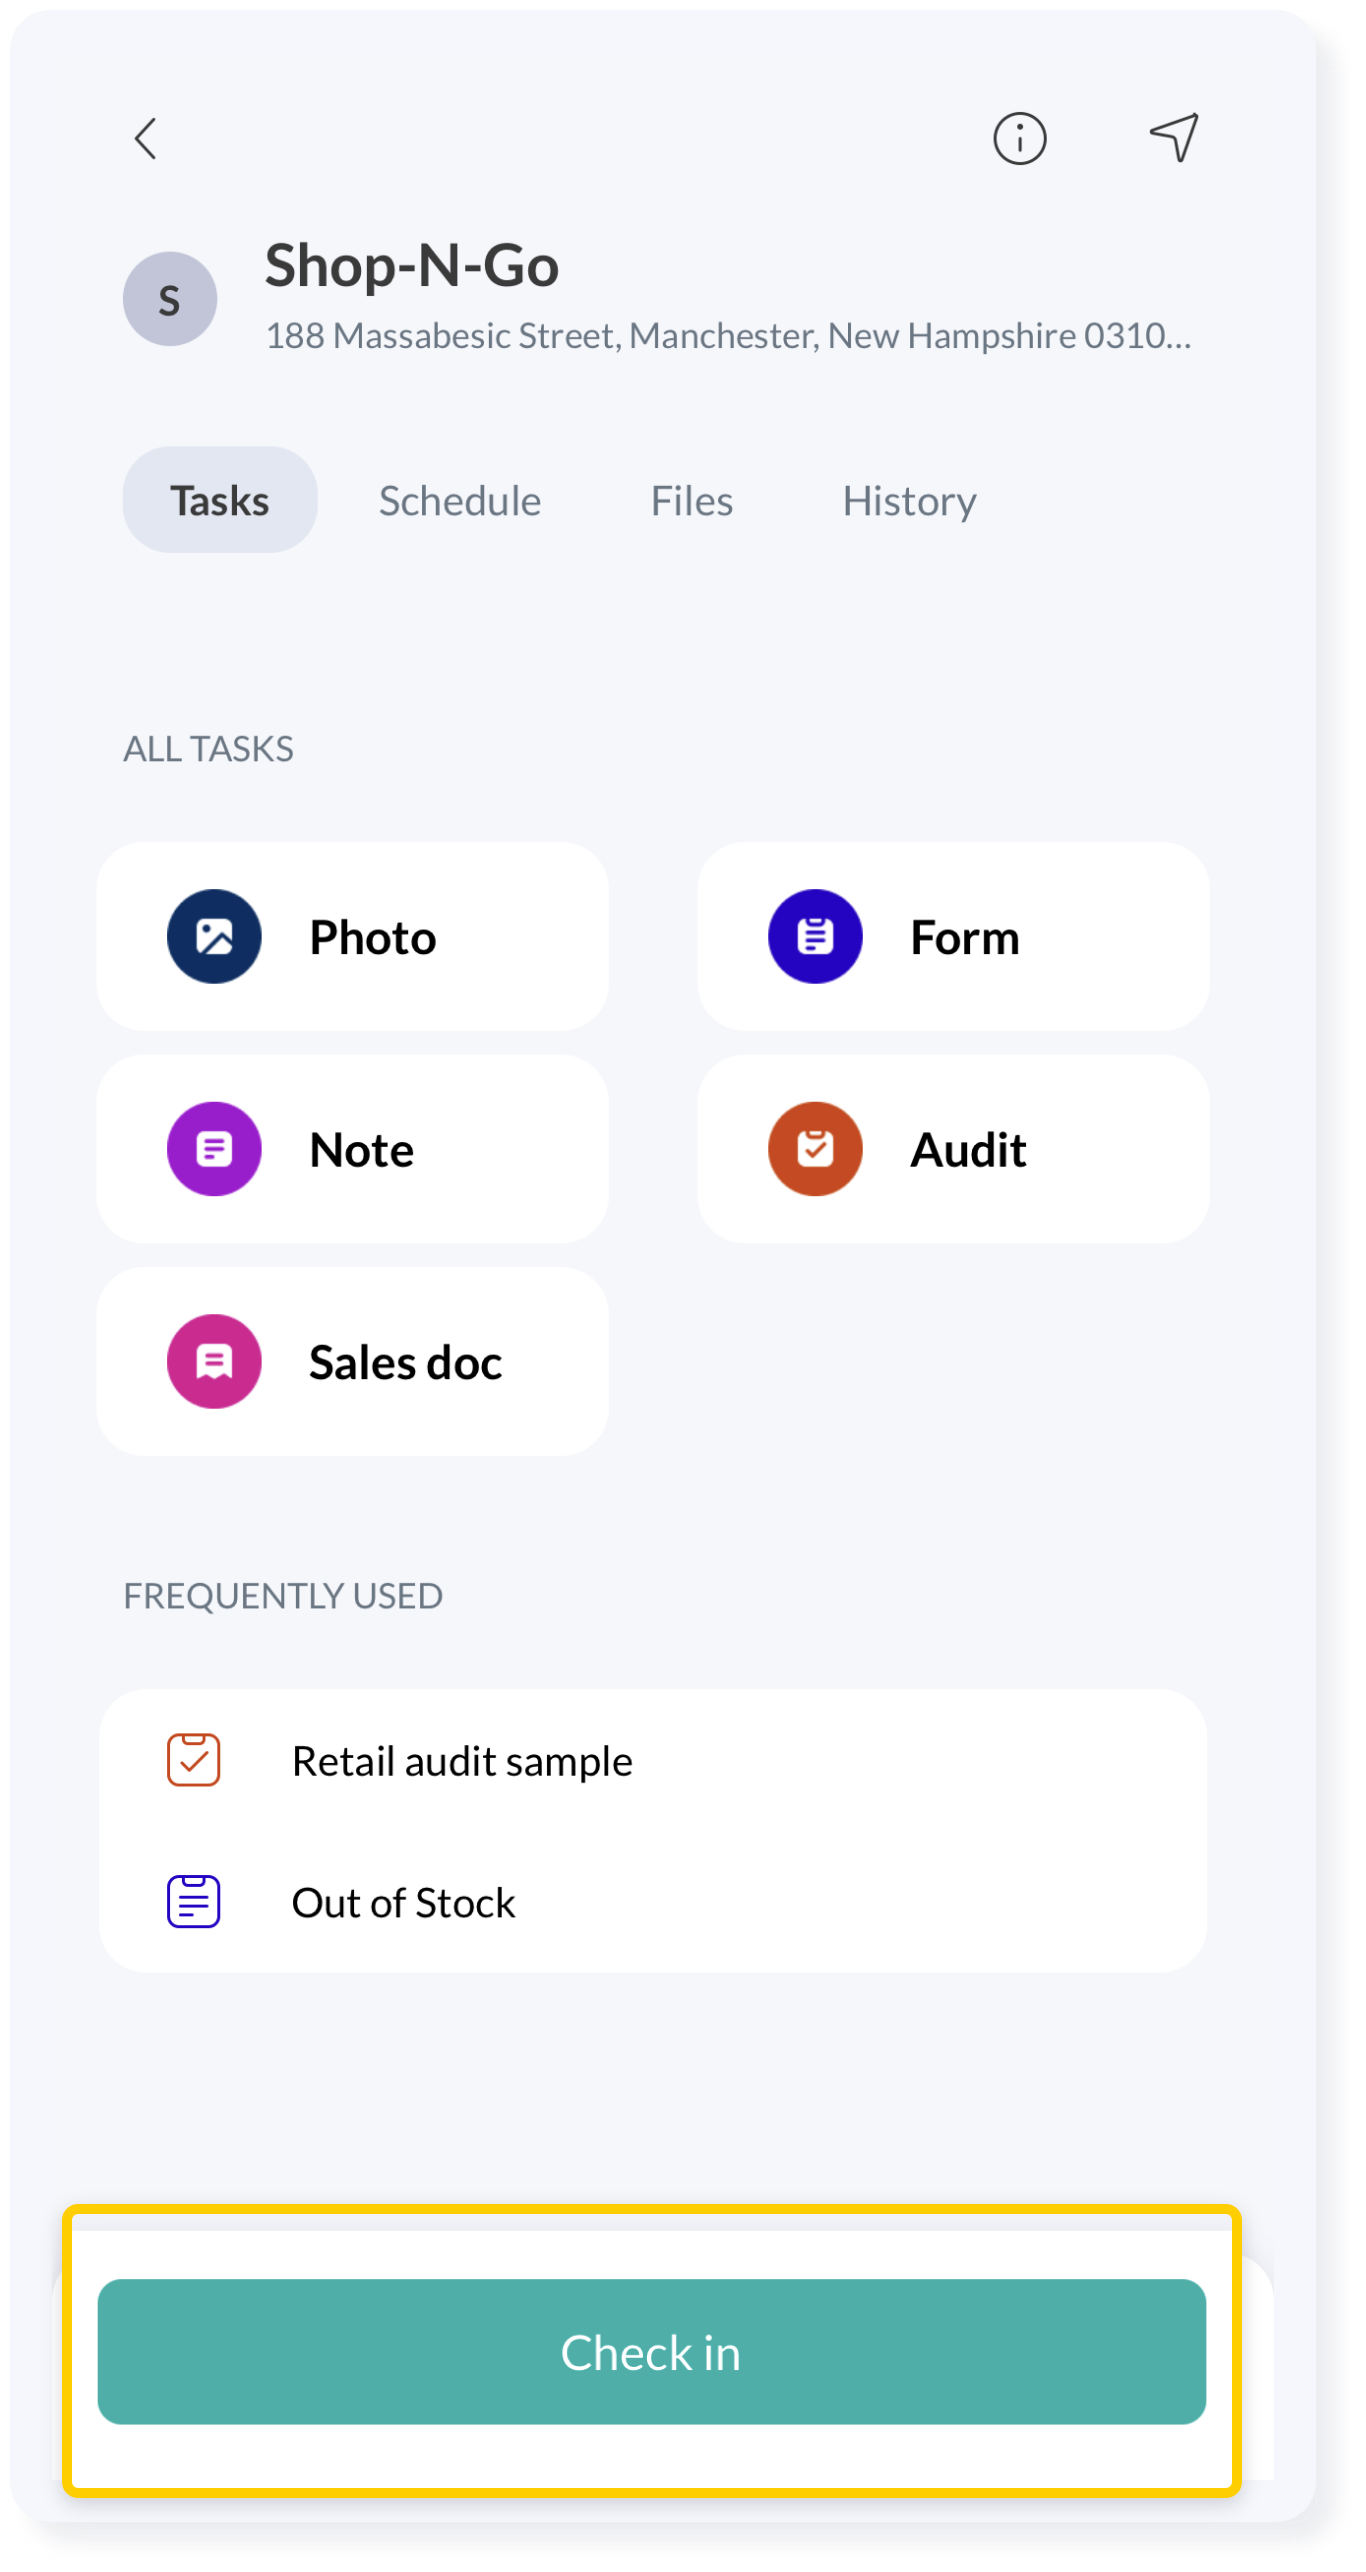
Task: Select the Audit task icon
Action: point(815,1150)
